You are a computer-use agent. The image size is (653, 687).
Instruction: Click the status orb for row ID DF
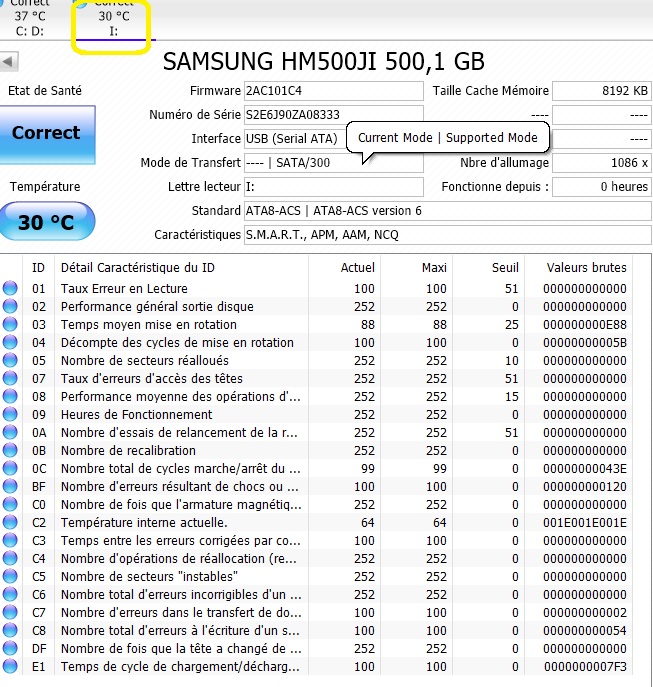(x=10, y=648)
